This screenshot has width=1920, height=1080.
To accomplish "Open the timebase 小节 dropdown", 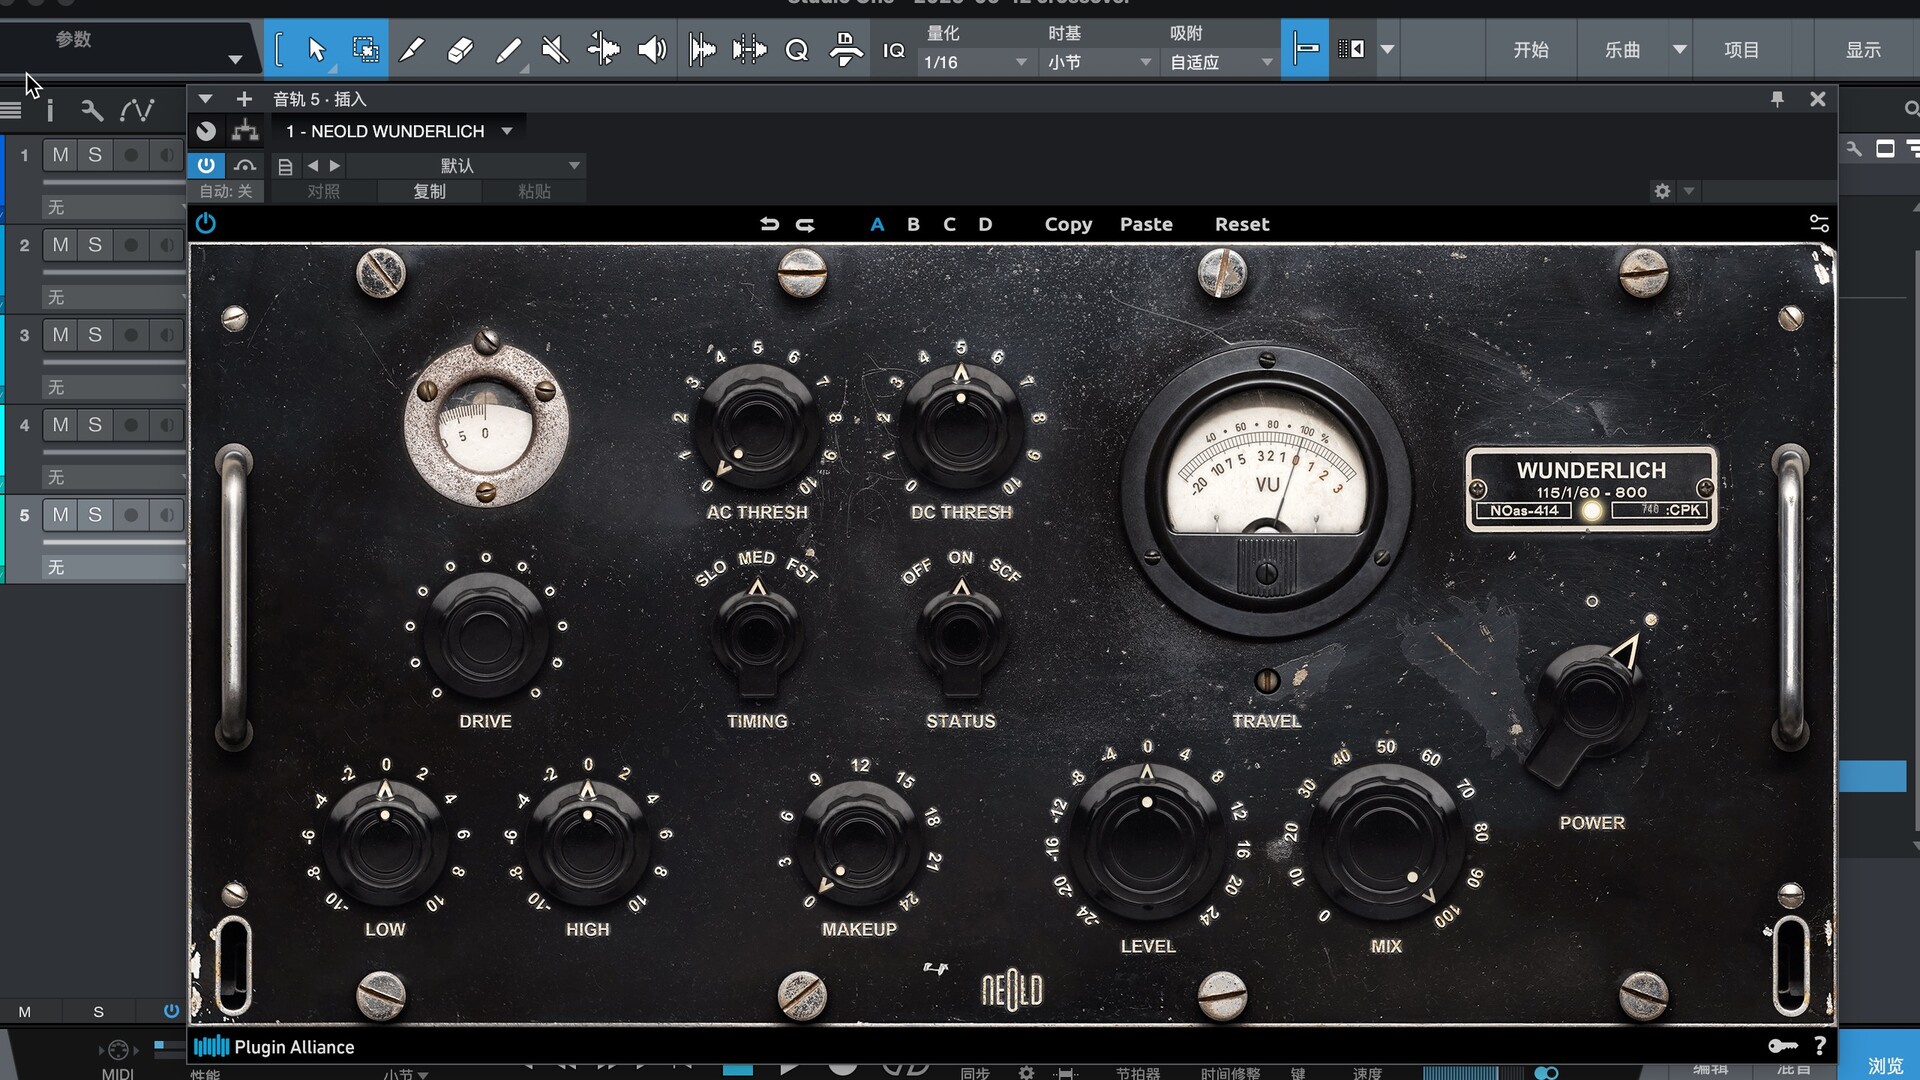I will (x=1099, y=62).
